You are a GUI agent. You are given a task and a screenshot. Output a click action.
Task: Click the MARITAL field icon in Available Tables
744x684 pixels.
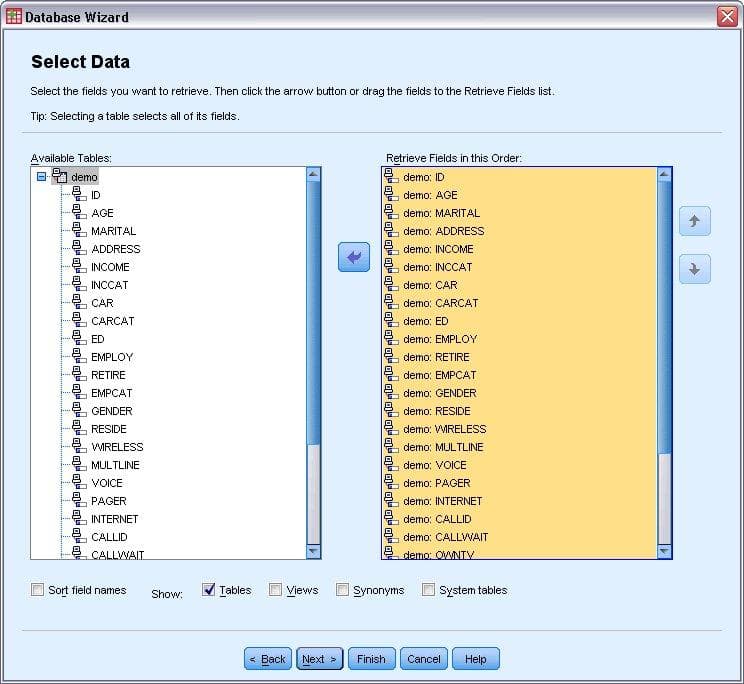click(79, 231)
